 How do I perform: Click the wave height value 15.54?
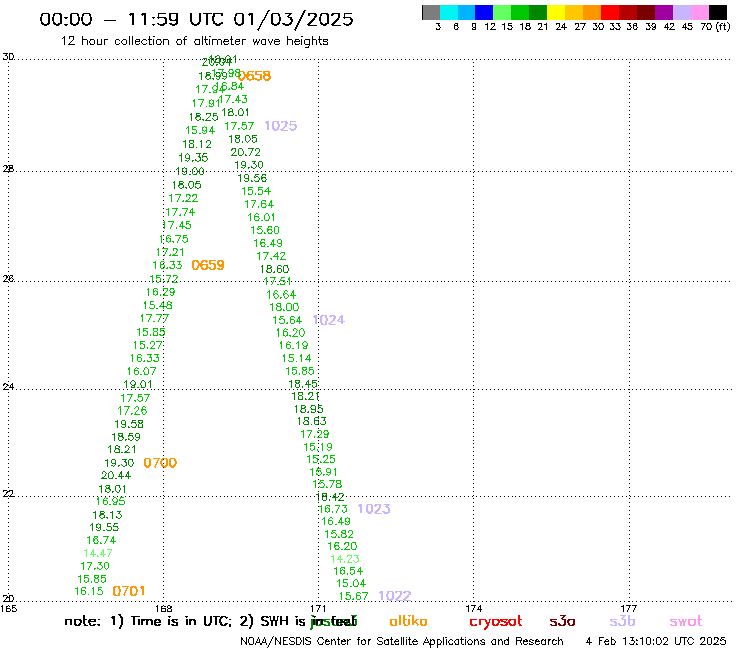tap(256, 191)
